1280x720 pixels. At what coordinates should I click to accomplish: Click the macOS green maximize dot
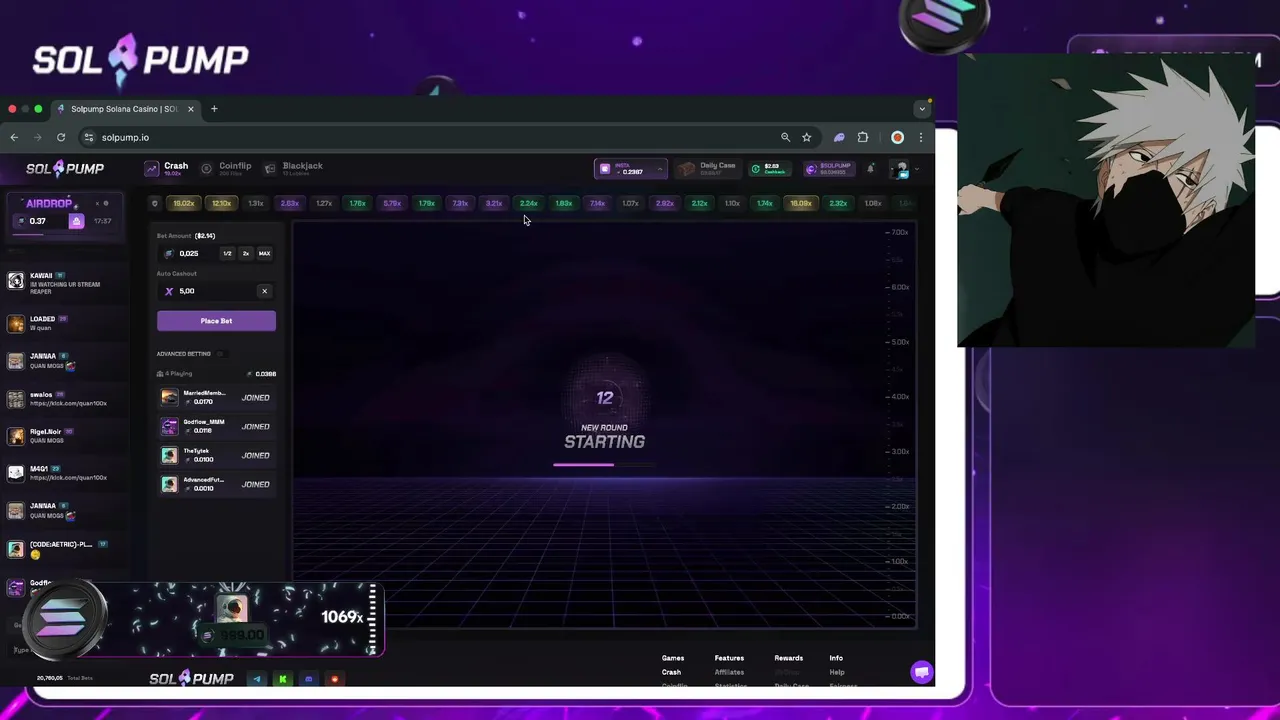pos(38,109)
